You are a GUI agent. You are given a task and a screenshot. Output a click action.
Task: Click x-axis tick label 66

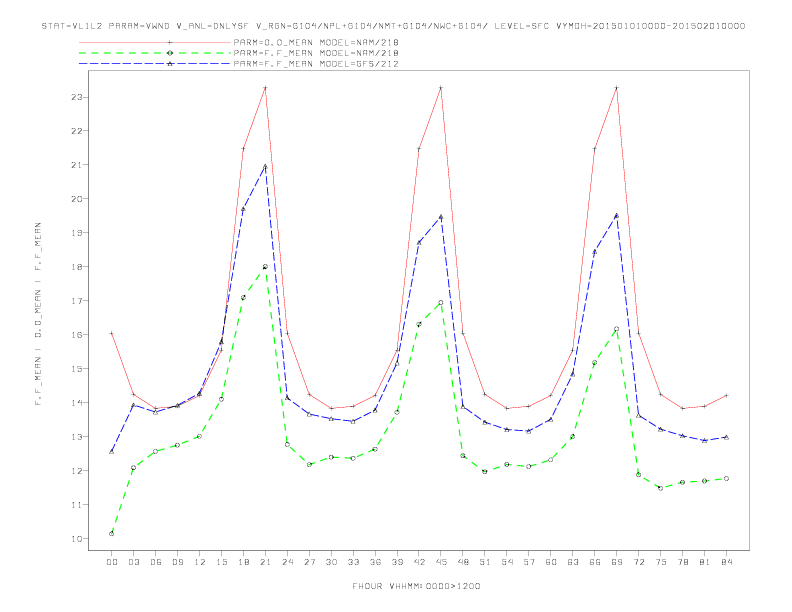[x=595, y=562]
